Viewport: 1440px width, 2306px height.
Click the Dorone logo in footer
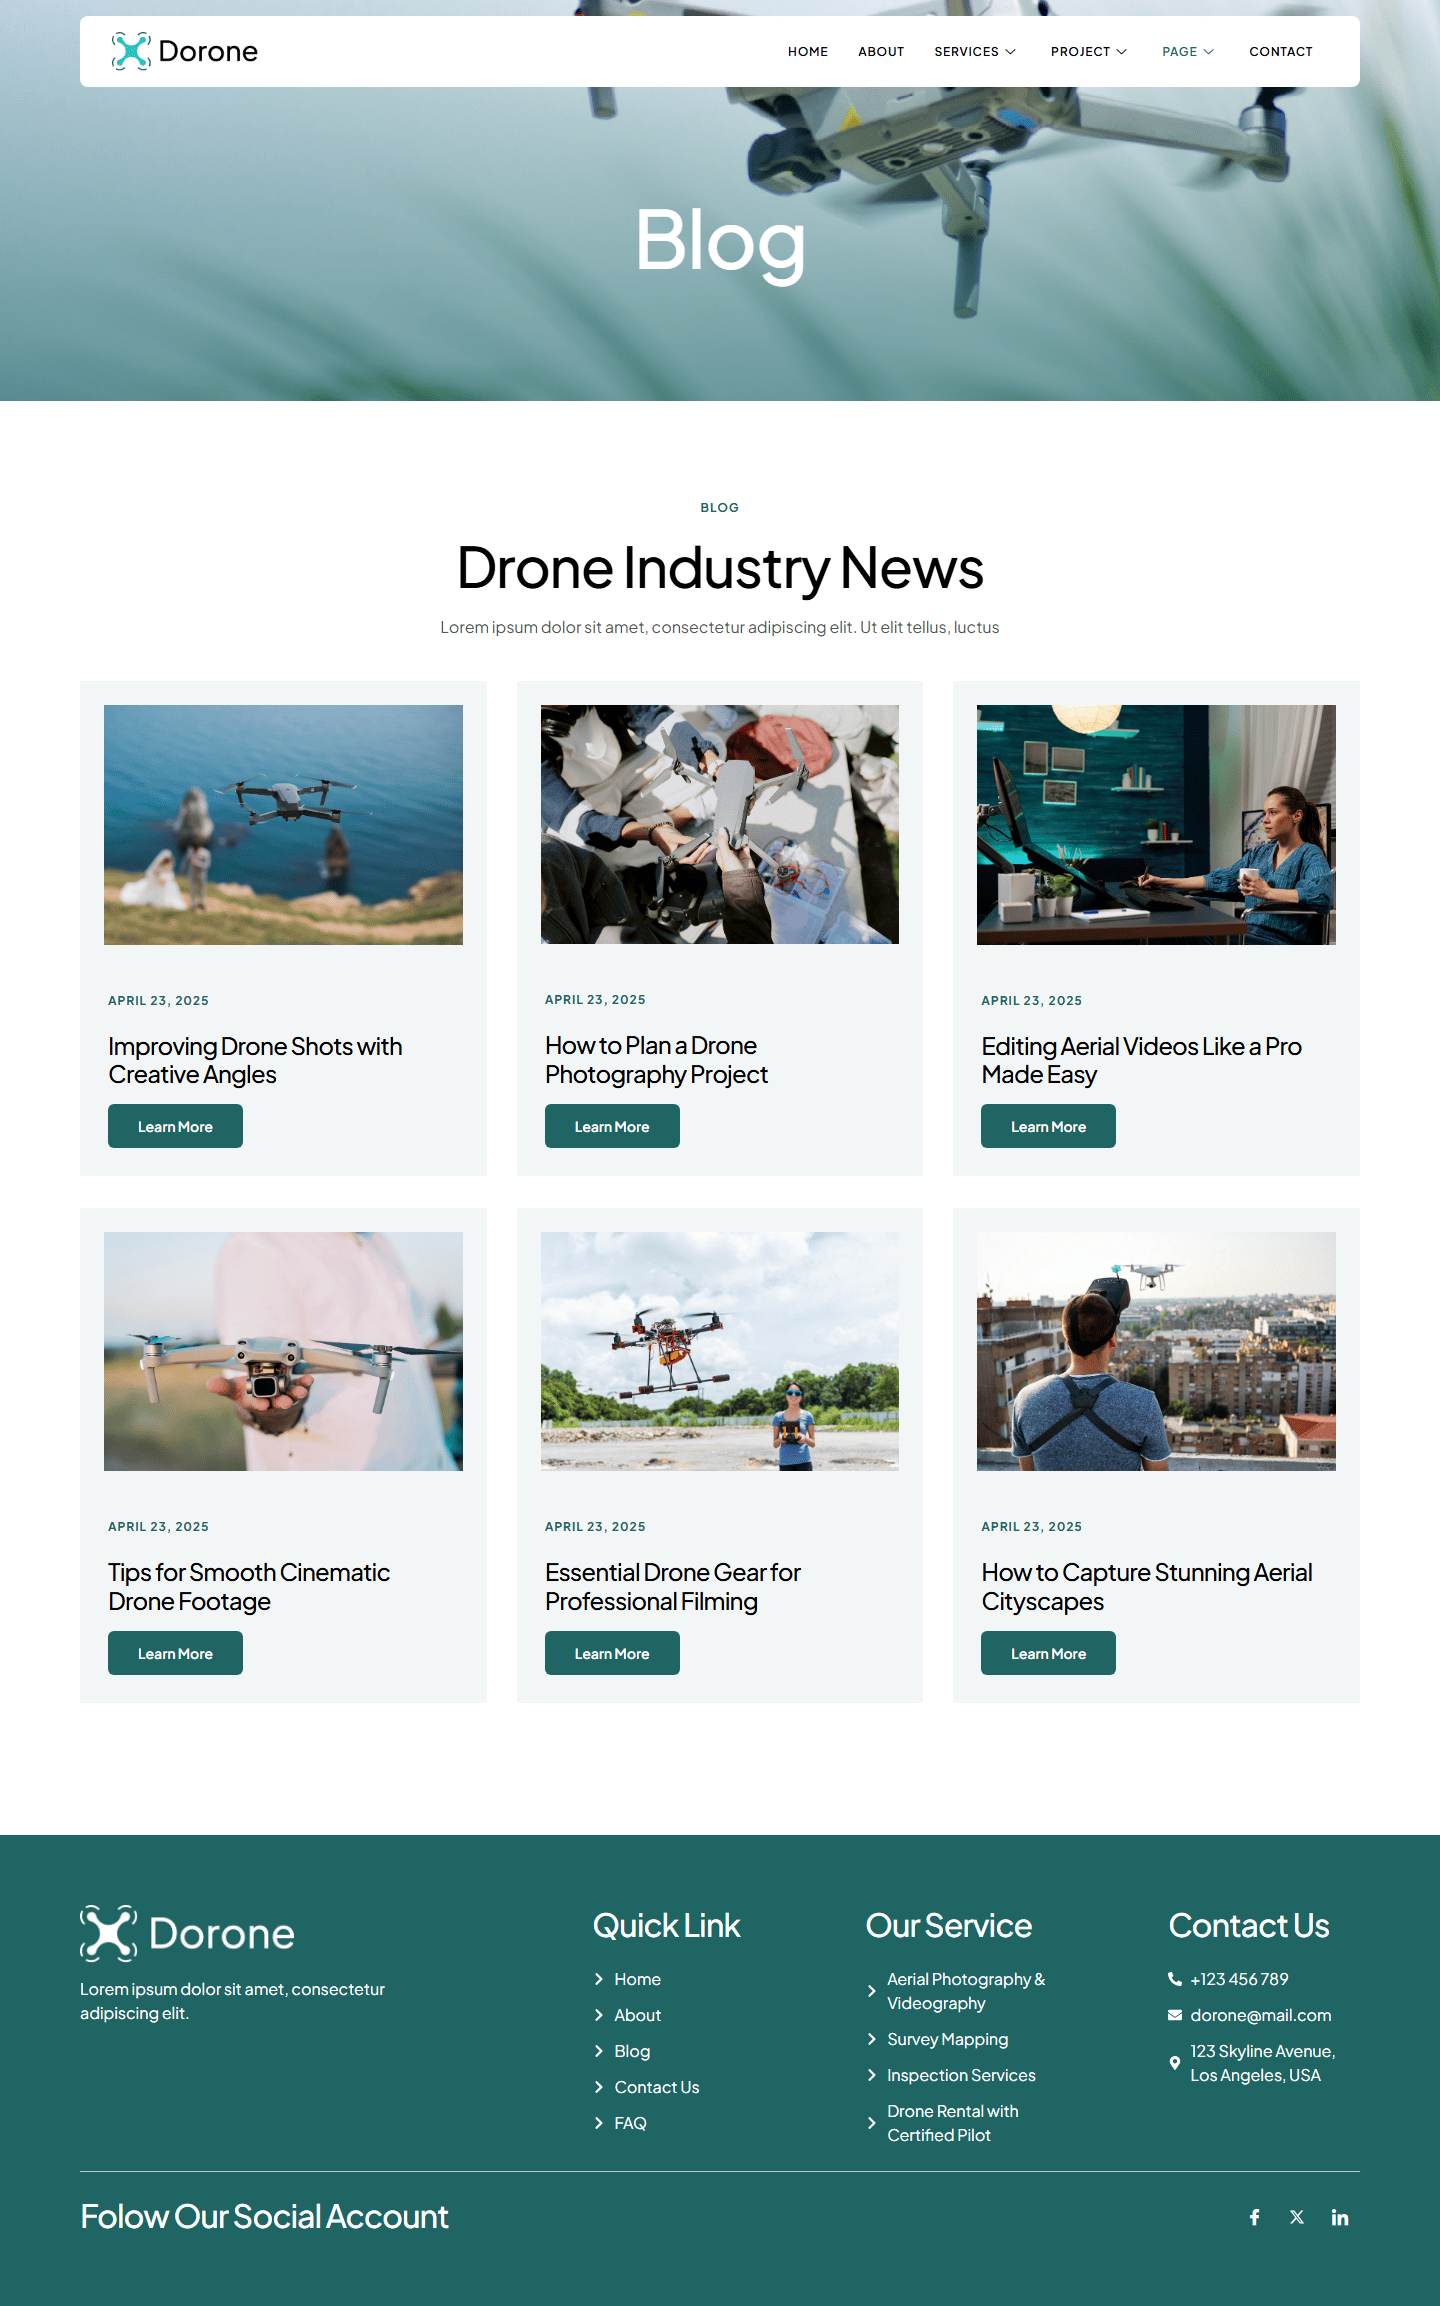(x=188, y=1933)
